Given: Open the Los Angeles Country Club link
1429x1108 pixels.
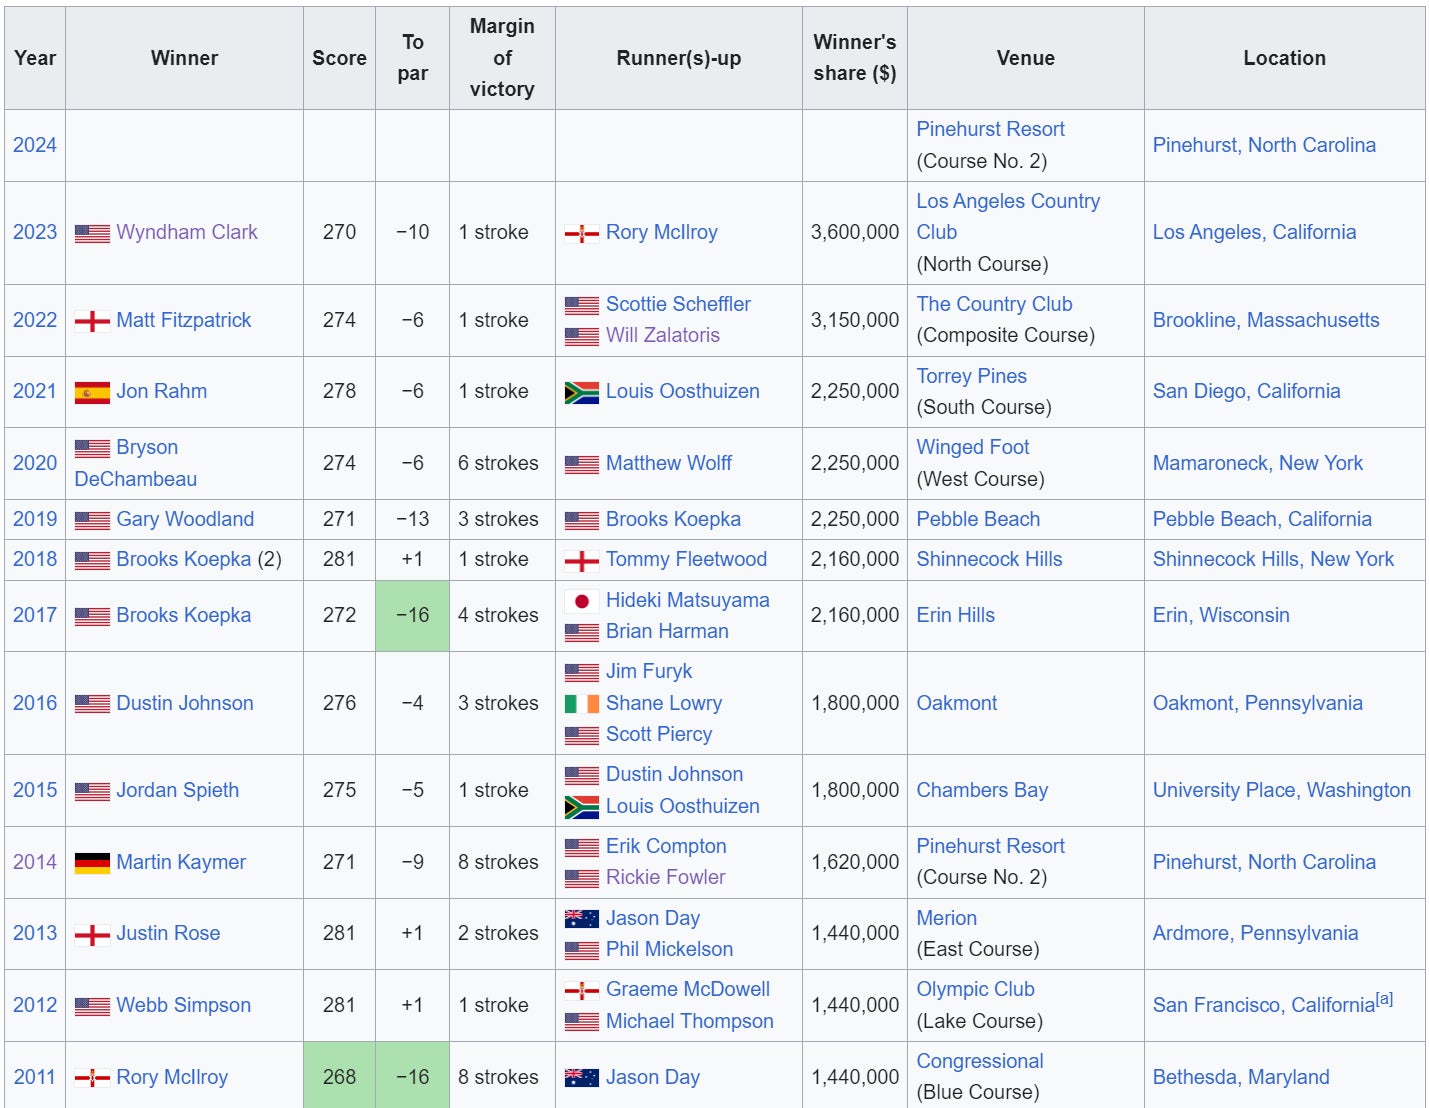Looking at the screenshot, I should pos(1007,202).
